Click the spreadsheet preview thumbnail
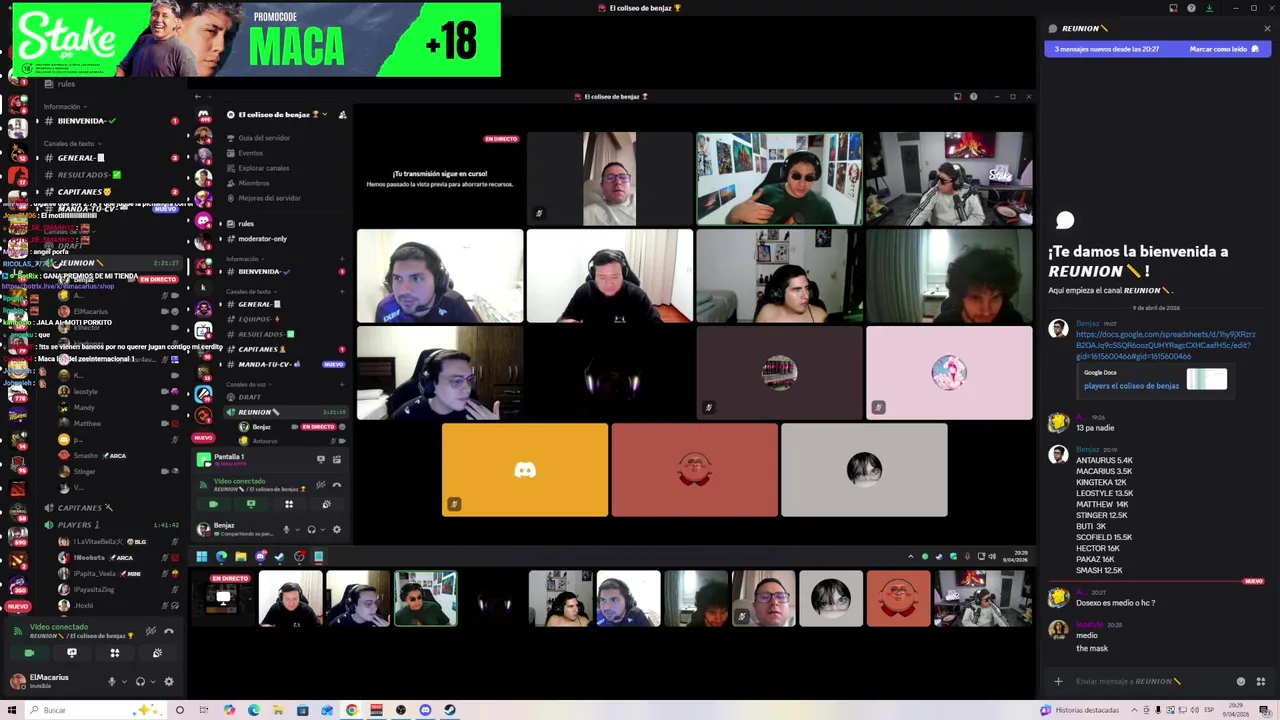 pos(1207,379)
